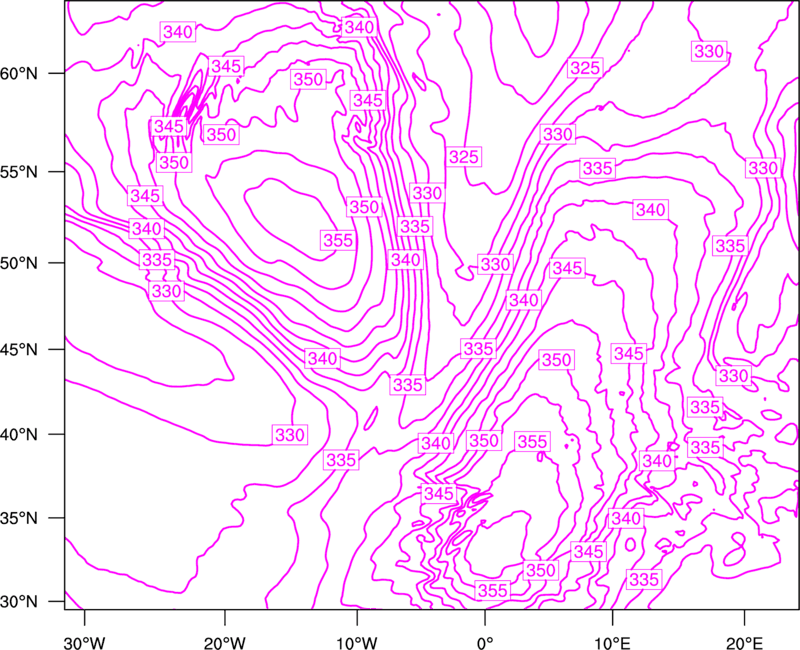The width and height of the screenshot is (800, 650).
Task: Select the 55°N latitude axis label
Action: (19, 172)
